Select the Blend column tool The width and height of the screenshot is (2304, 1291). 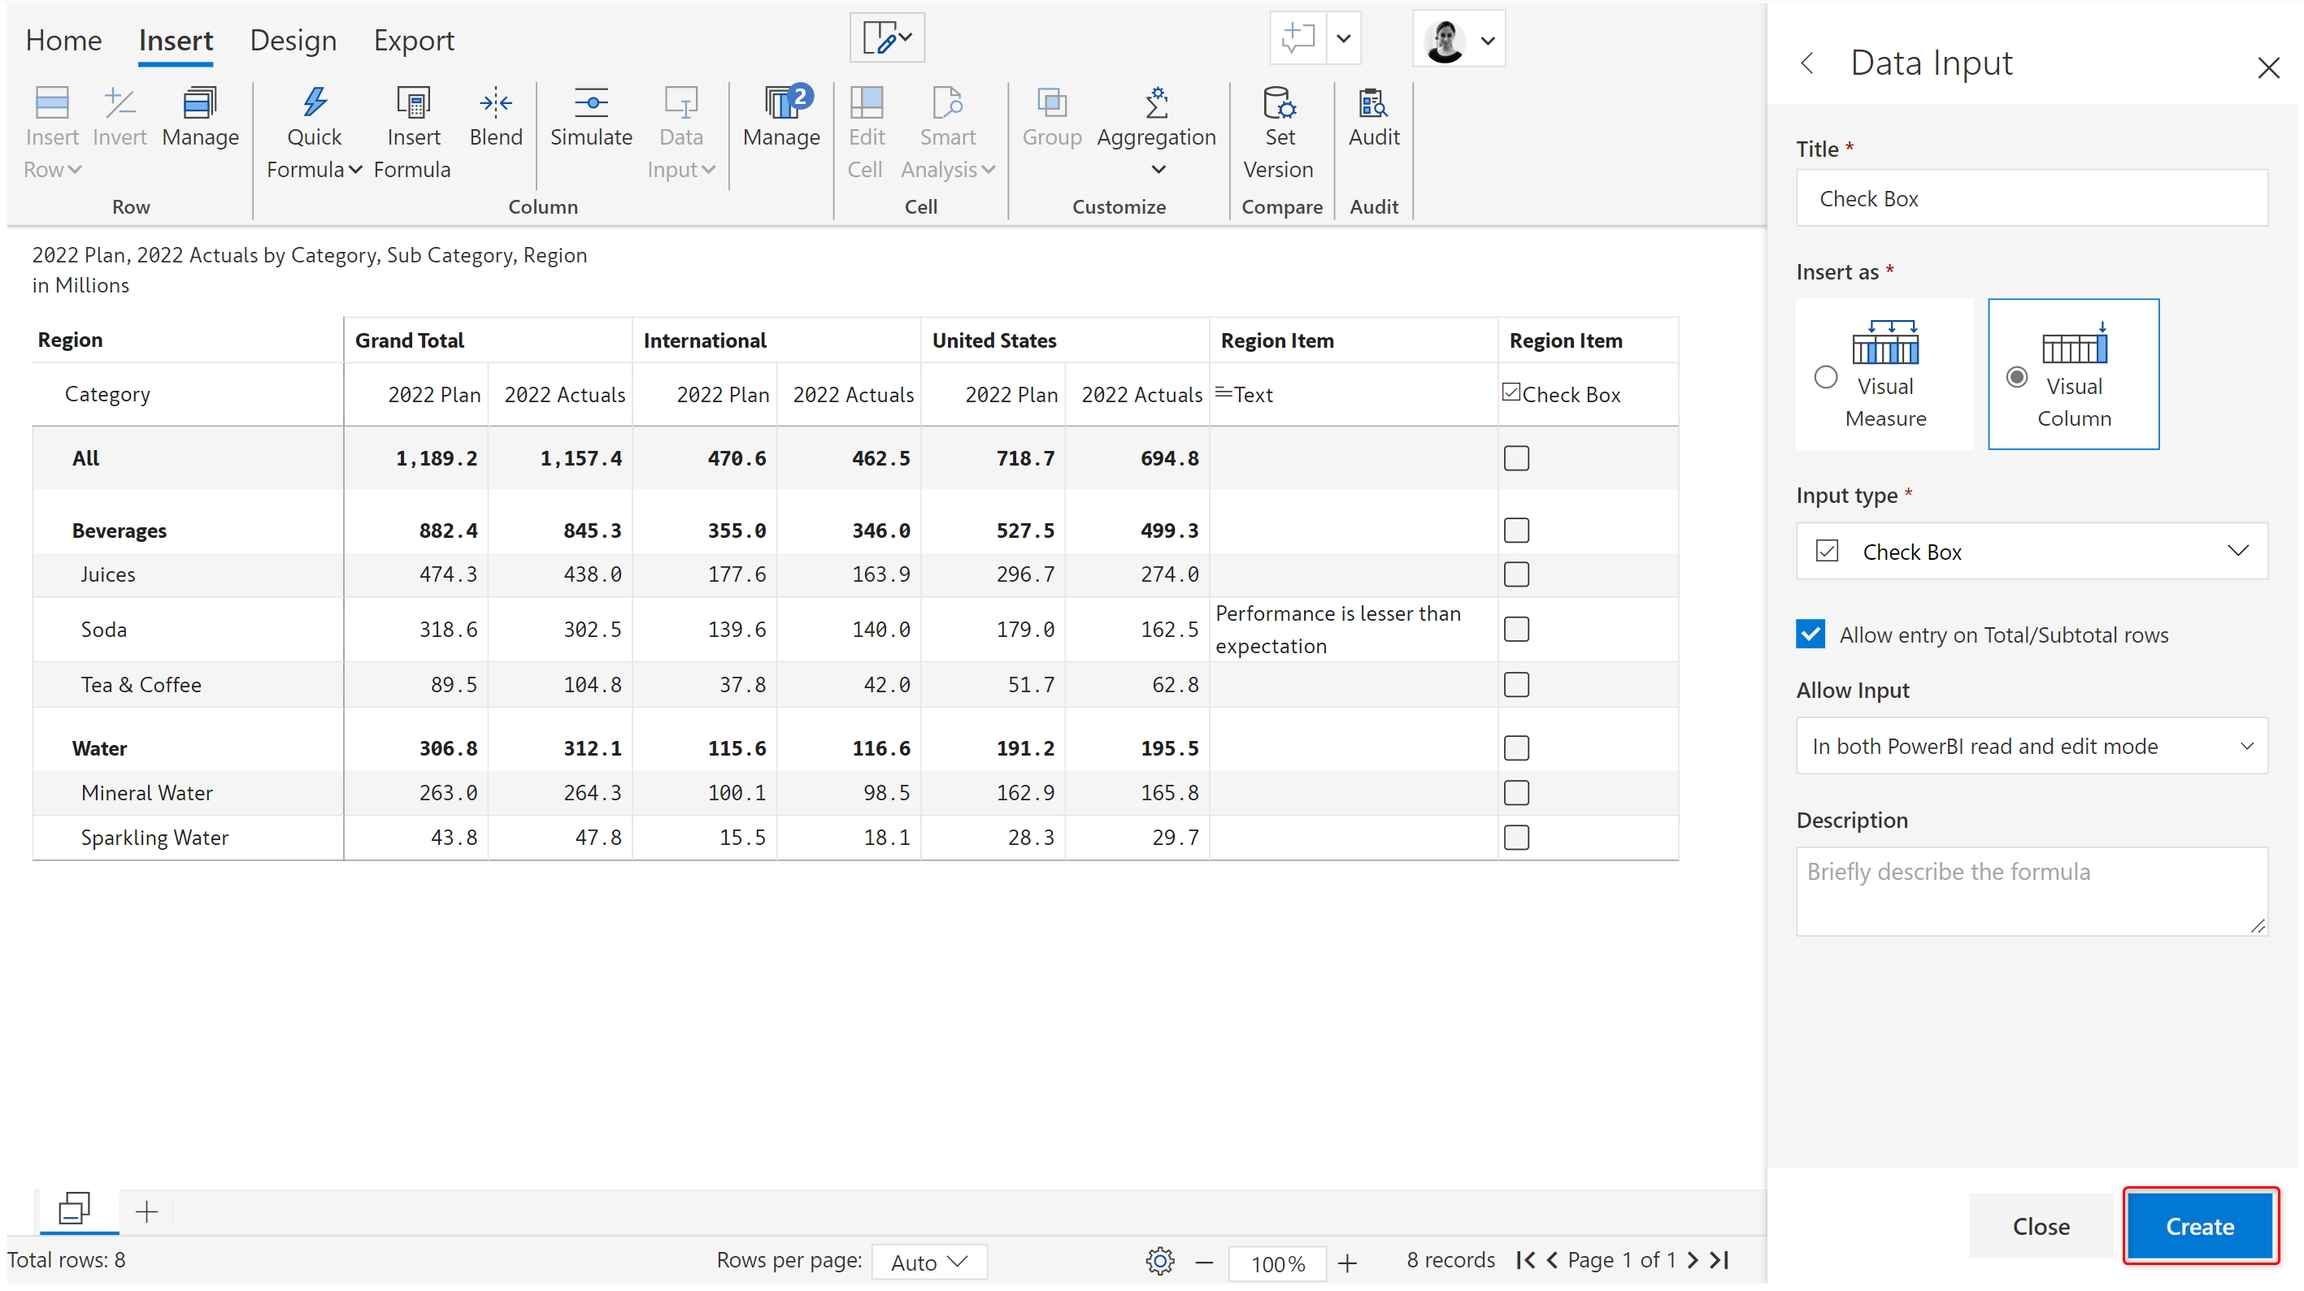click(x=496, y=102)
